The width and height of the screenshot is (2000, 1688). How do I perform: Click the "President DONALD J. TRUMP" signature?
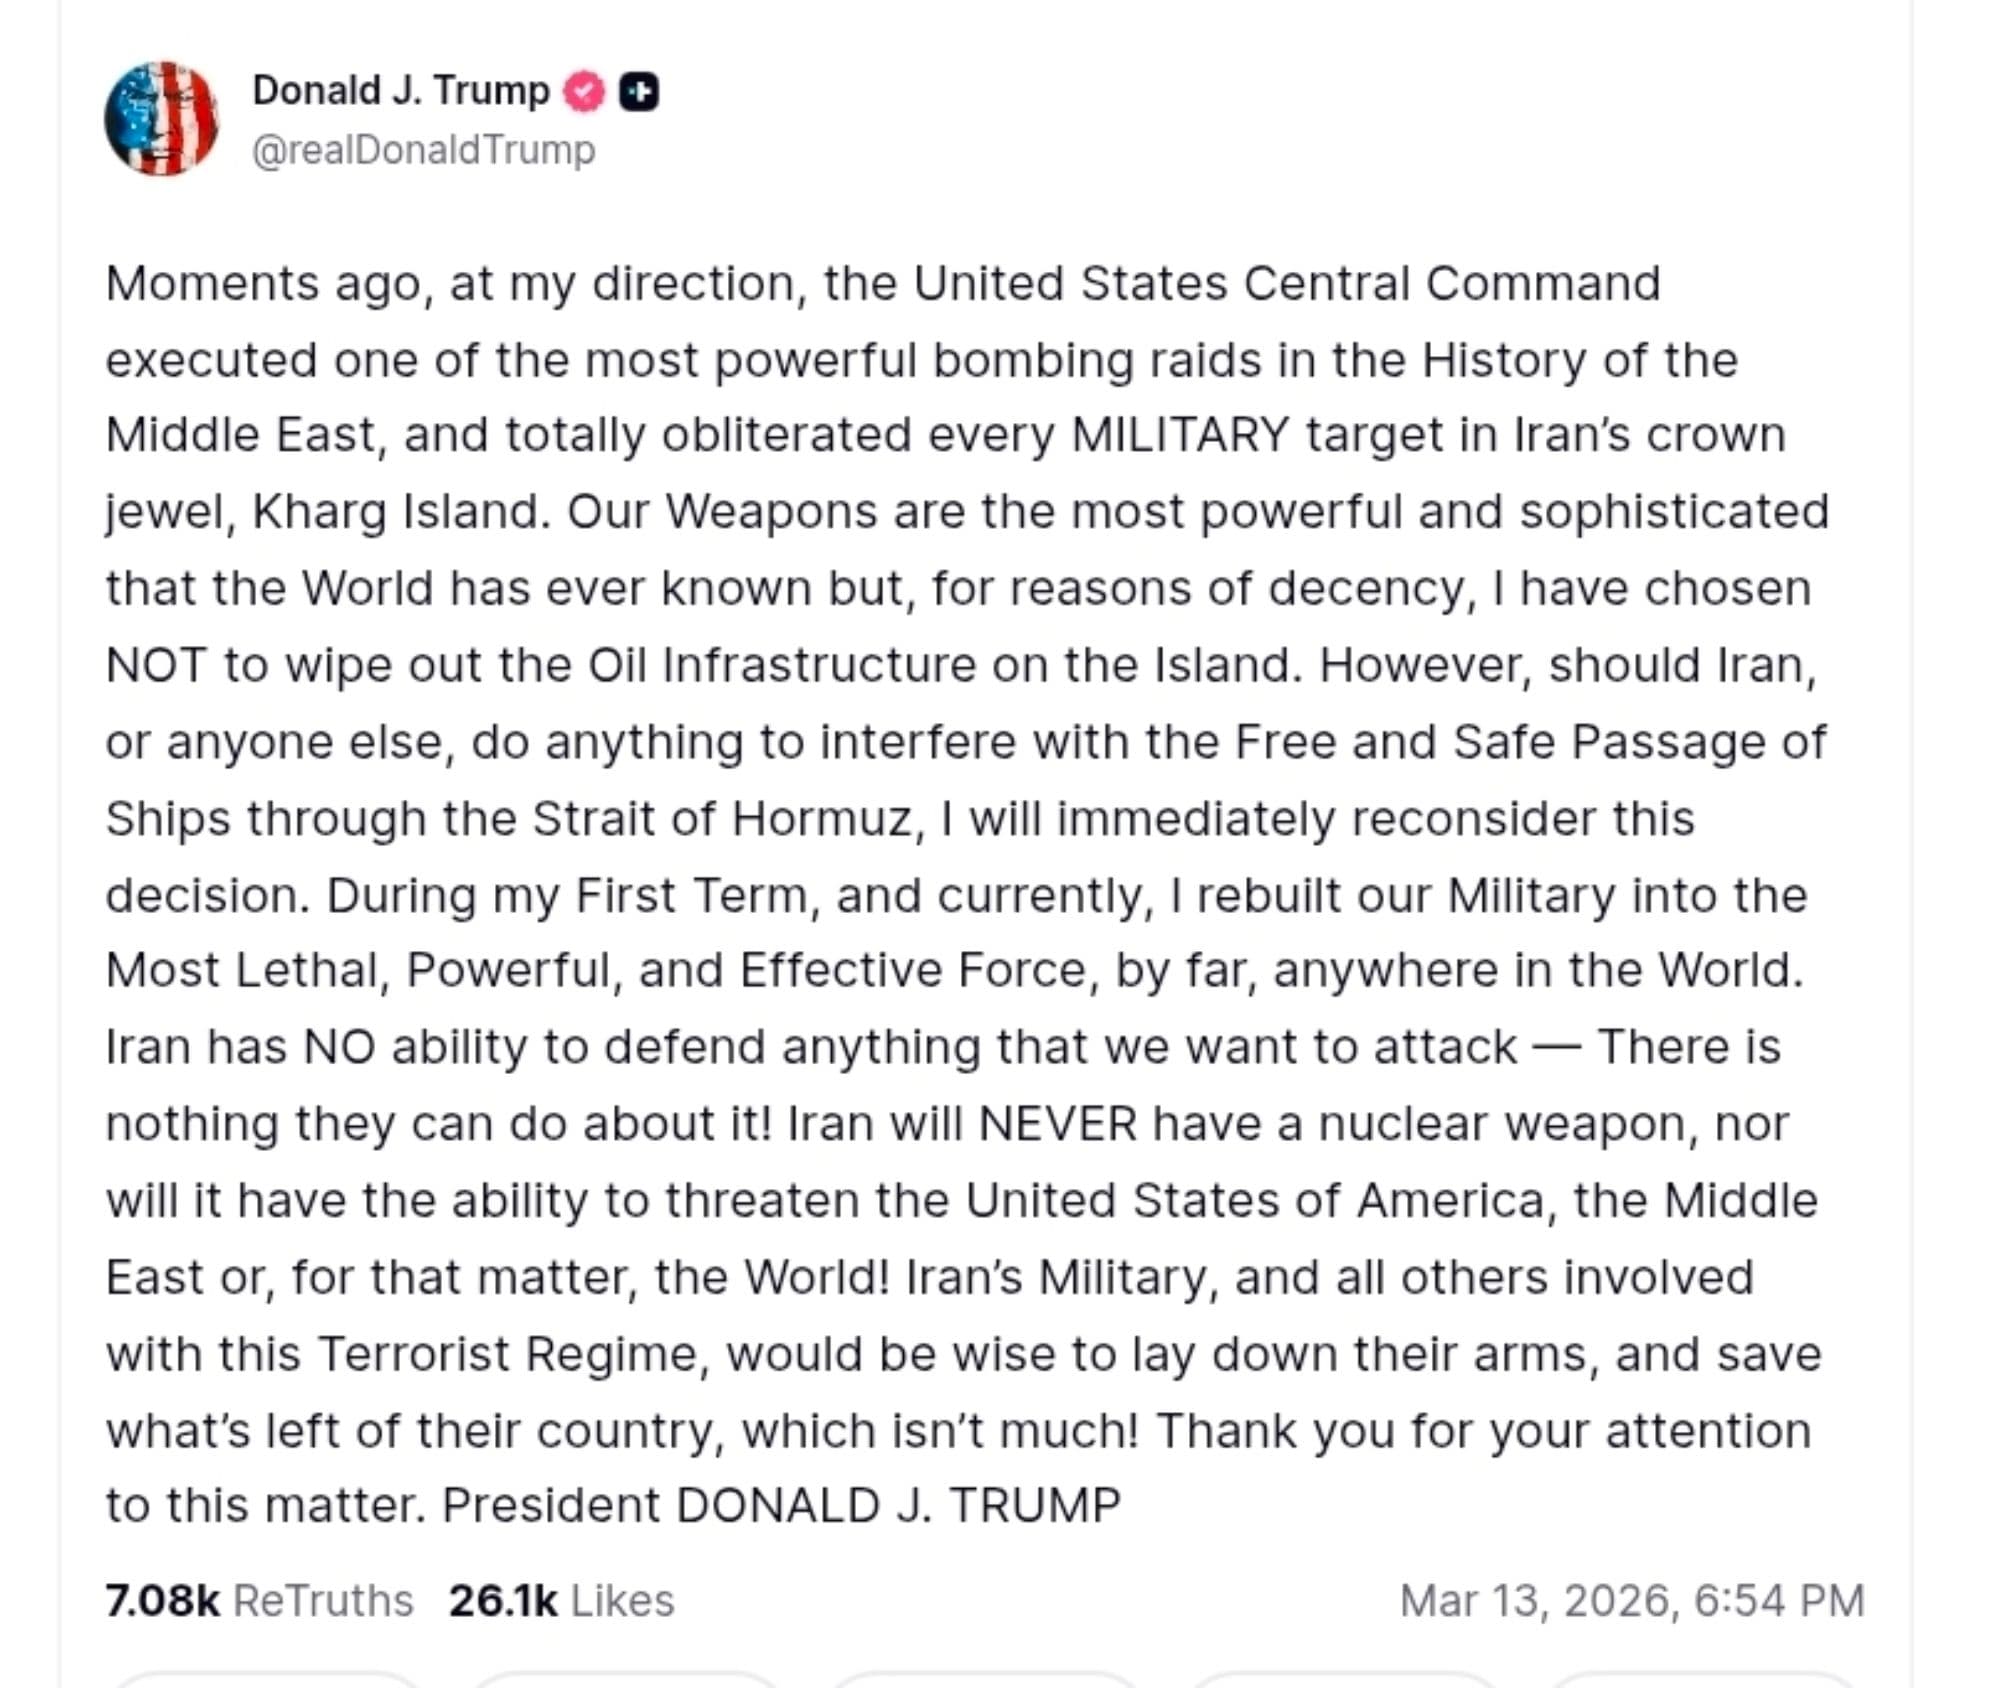point(781,1505)
